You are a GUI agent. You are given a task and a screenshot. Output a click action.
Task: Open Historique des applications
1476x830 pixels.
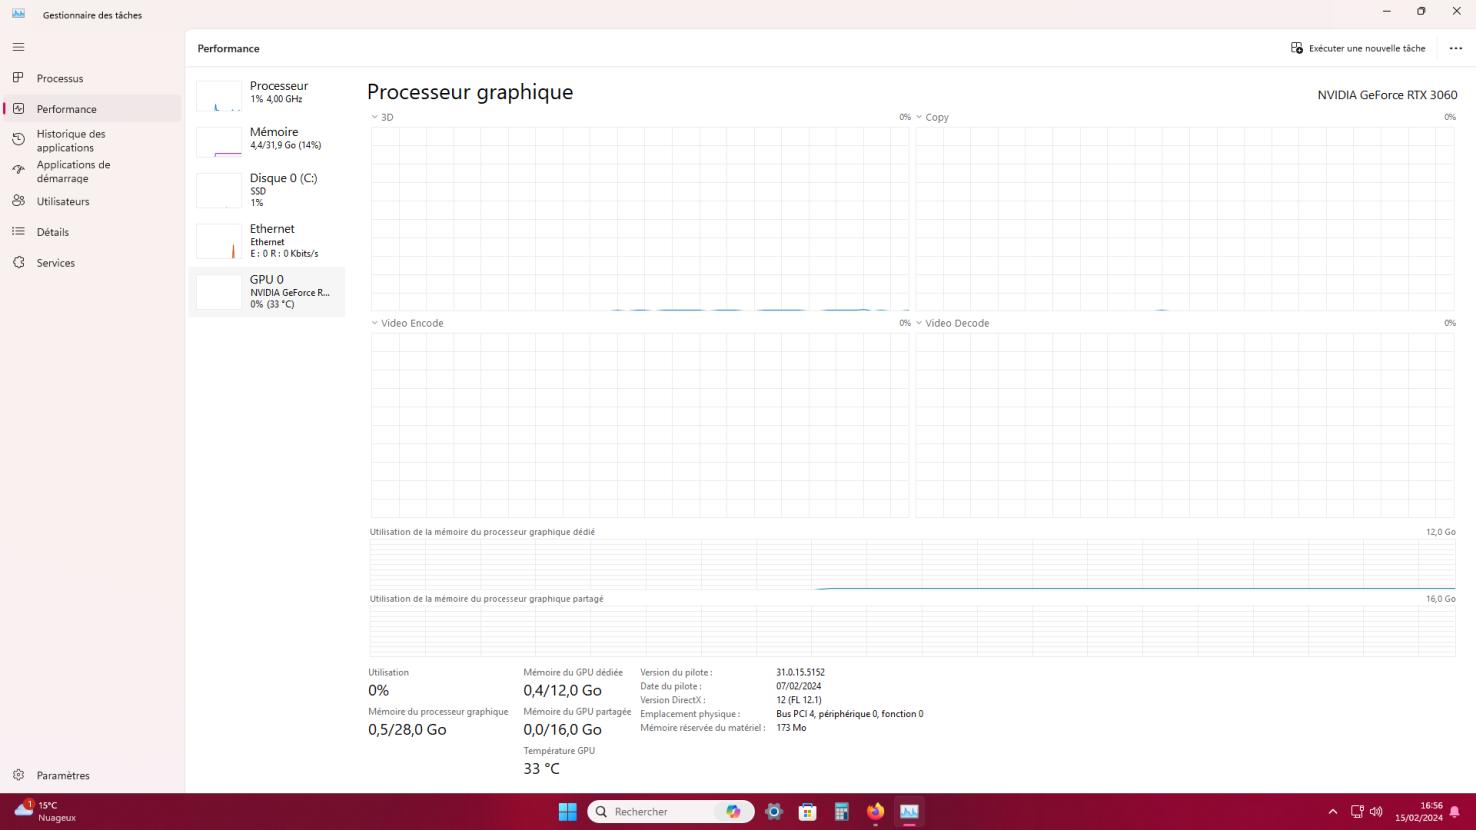(71, 140)
